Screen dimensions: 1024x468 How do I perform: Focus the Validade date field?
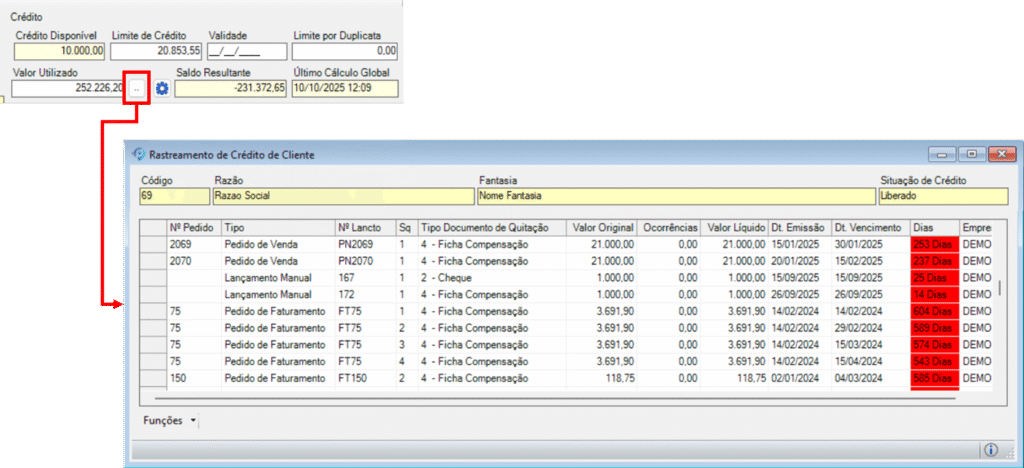point(232,50)
